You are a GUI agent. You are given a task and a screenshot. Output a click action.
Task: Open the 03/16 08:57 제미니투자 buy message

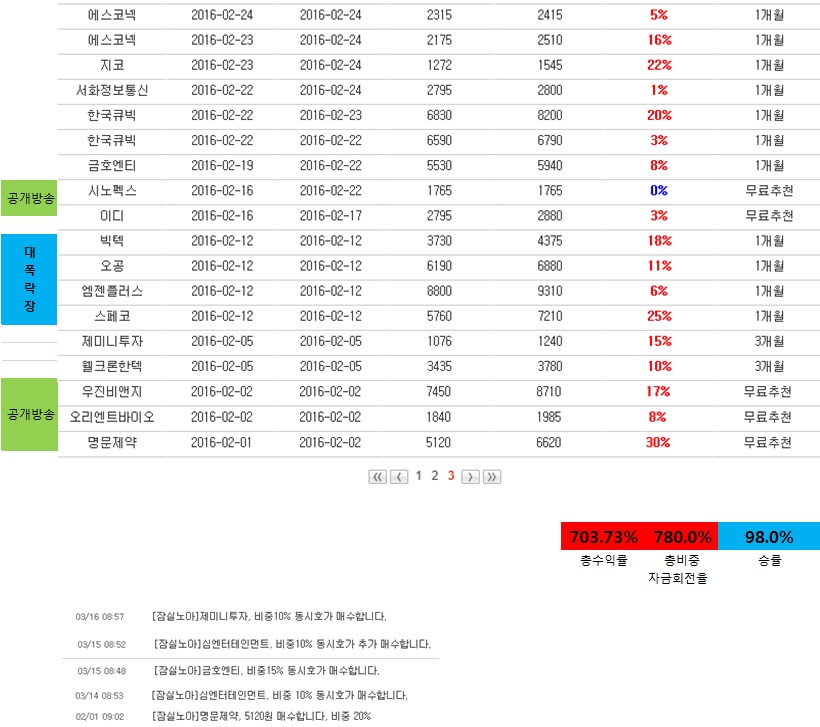click(x=269, y=617)
